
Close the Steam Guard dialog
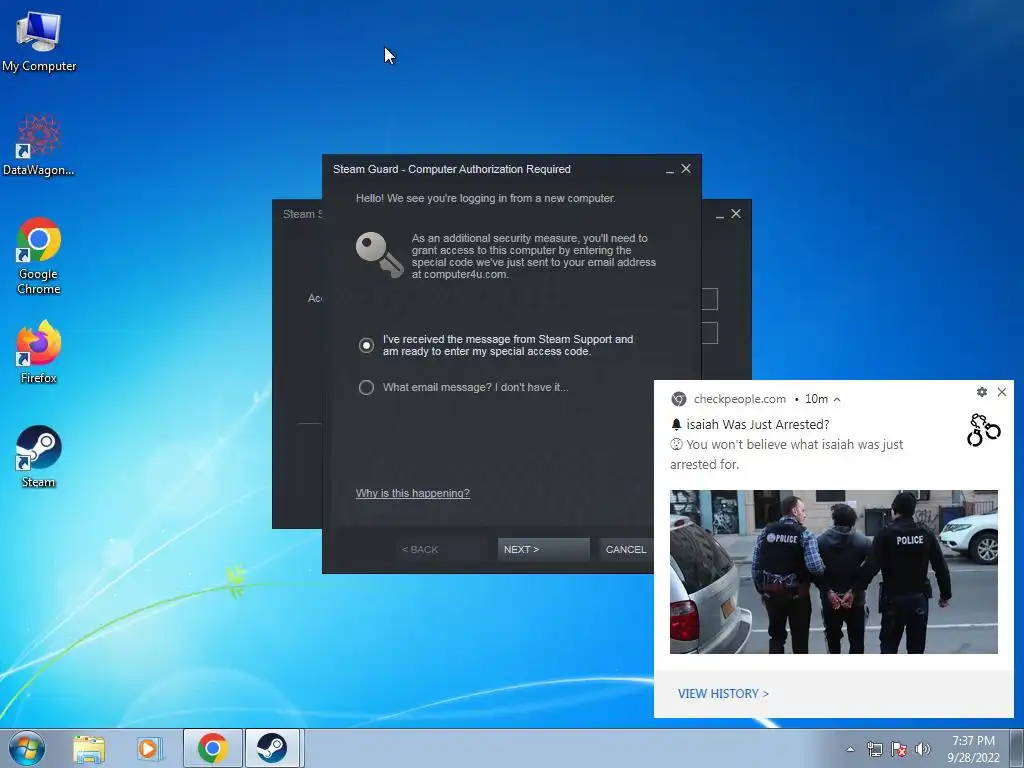(x=686, y=168)
